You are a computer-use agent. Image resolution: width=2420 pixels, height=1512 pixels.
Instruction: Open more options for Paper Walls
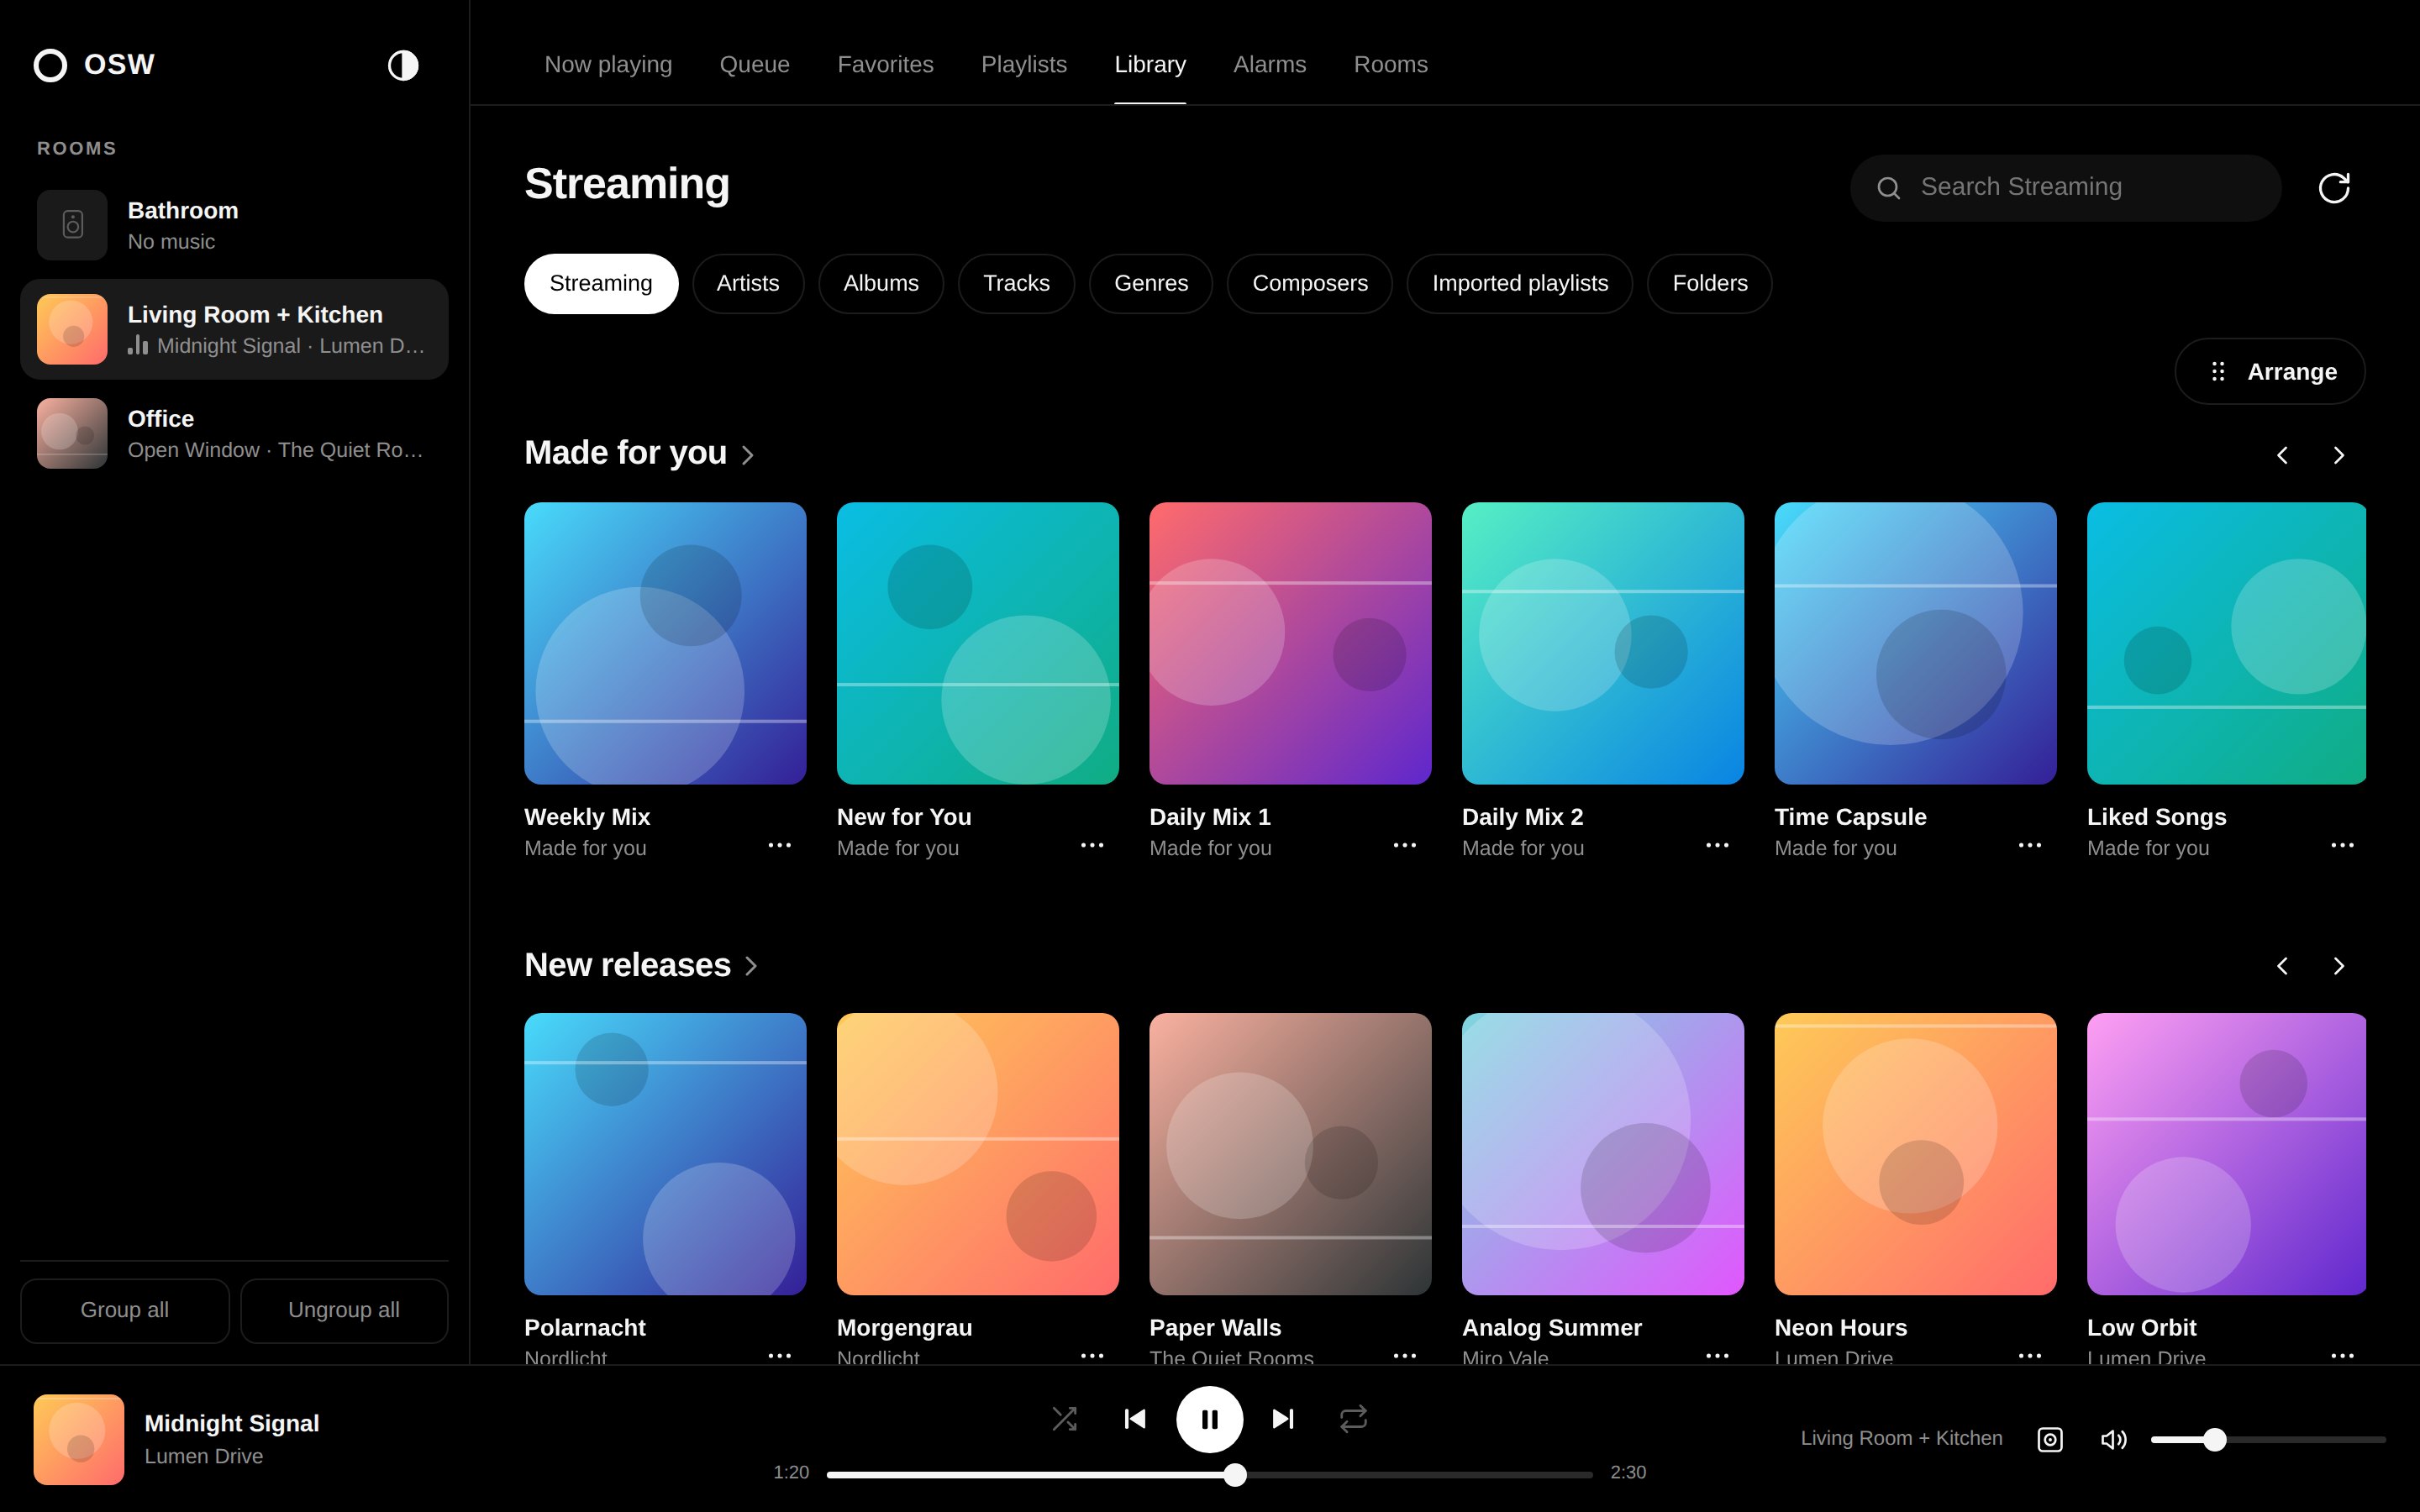pyautogui.click(x=1405, y=1355)
